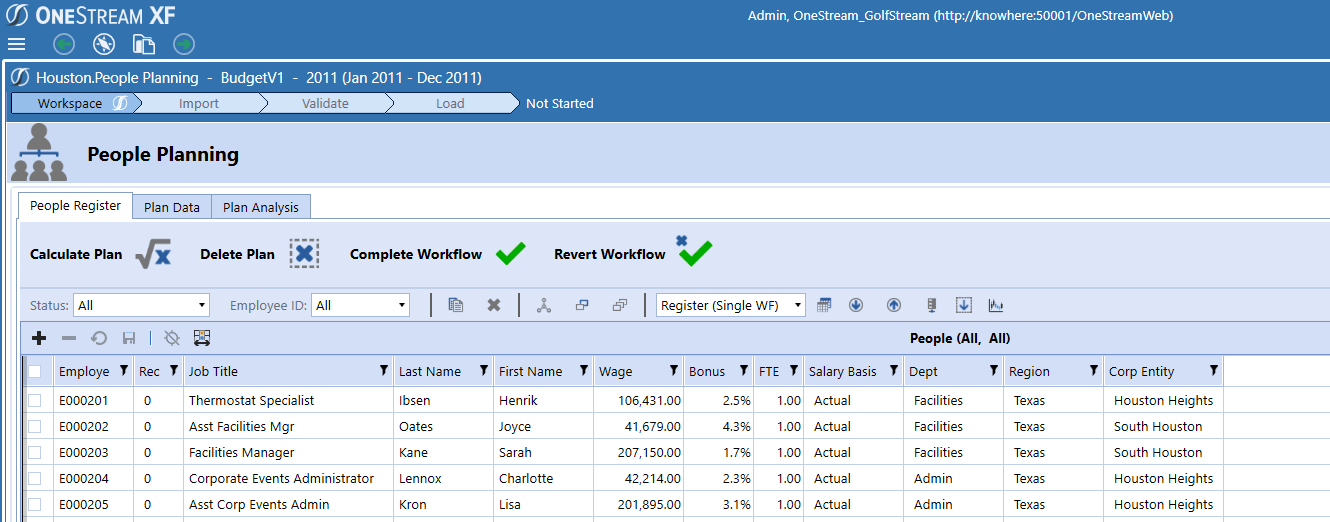The height and width of the screenshot is (522, 1330).
Task: Click the boxed download arrow icon
Action: tap(964, 305)
